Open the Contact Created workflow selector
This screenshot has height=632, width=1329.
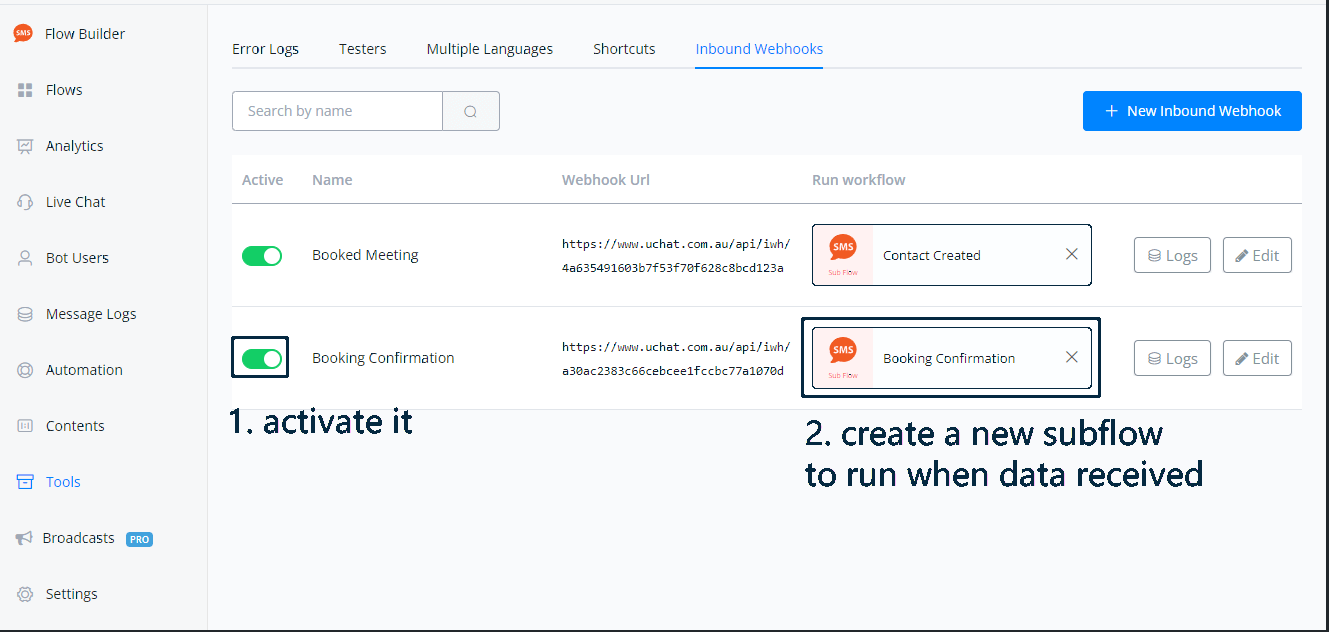point(952,255)
